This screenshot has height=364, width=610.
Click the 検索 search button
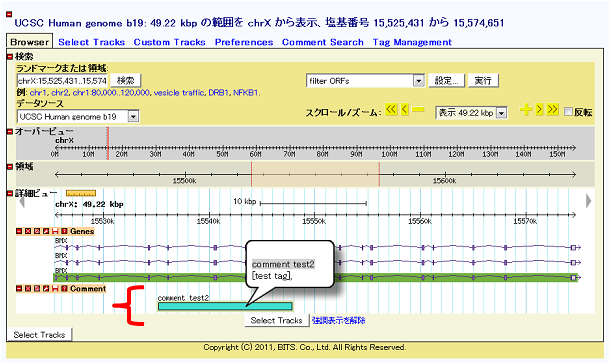pyautogui.click(x=126, y=80)
